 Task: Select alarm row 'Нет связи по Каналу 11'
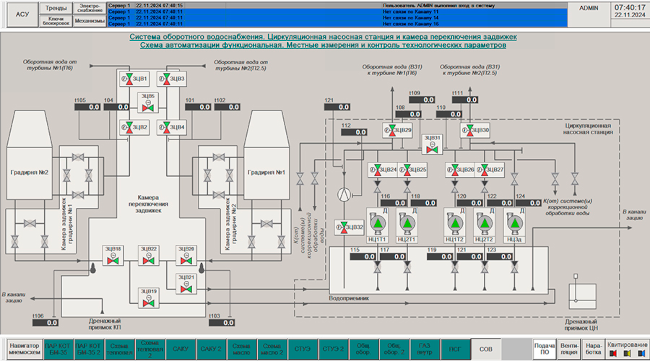click(x=337, y=12)
